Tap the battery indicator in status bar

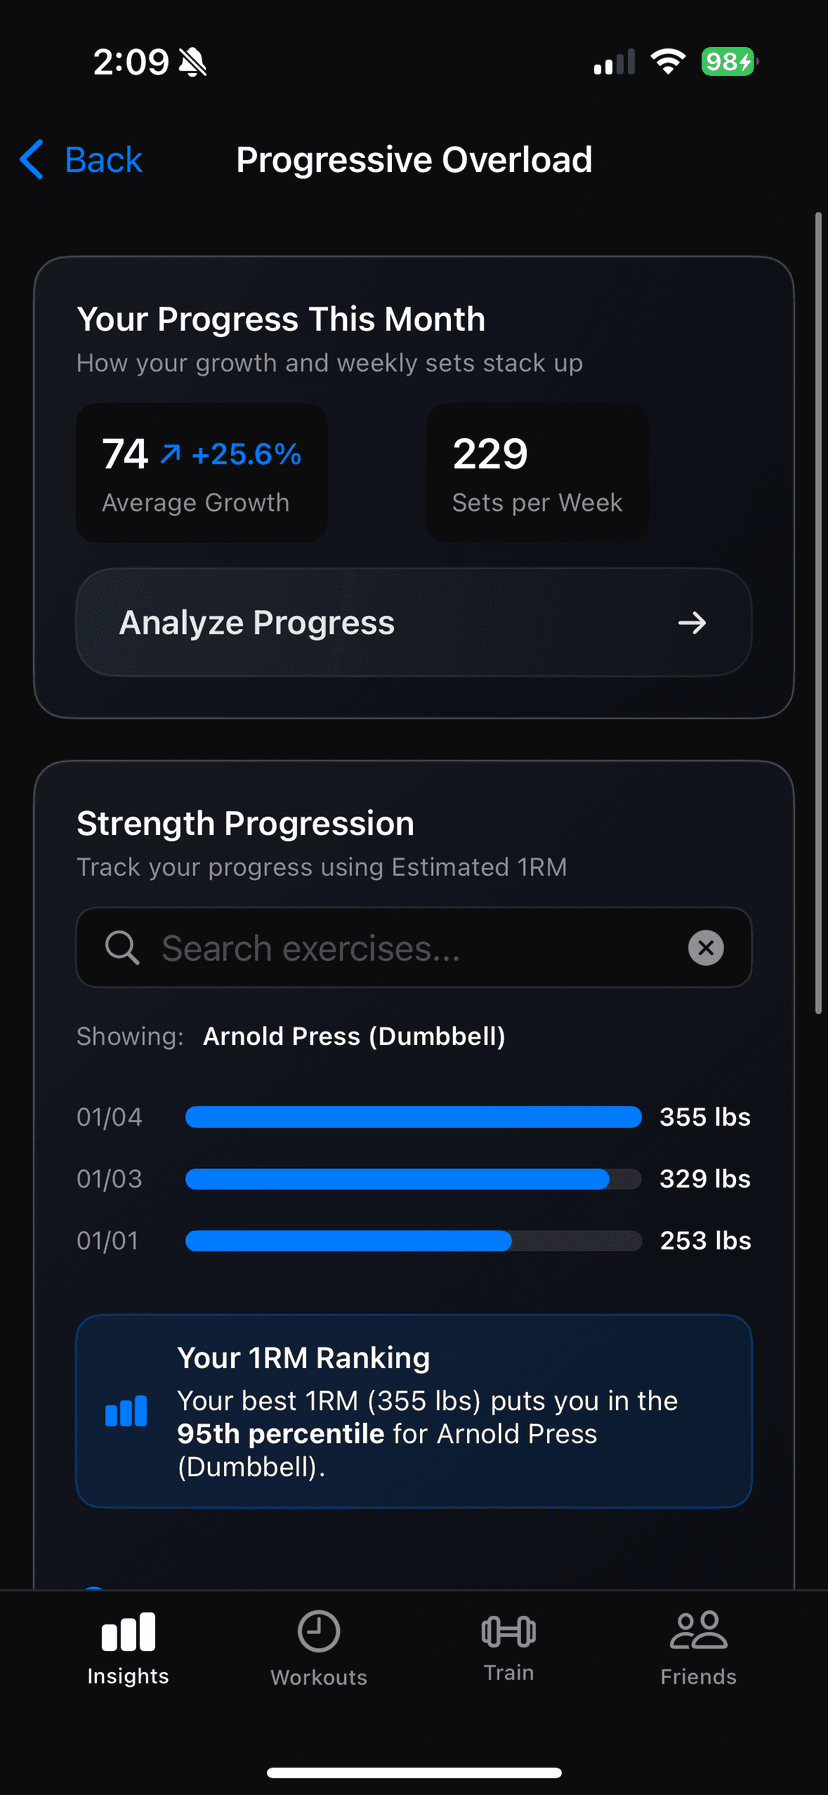coord(729,61)
